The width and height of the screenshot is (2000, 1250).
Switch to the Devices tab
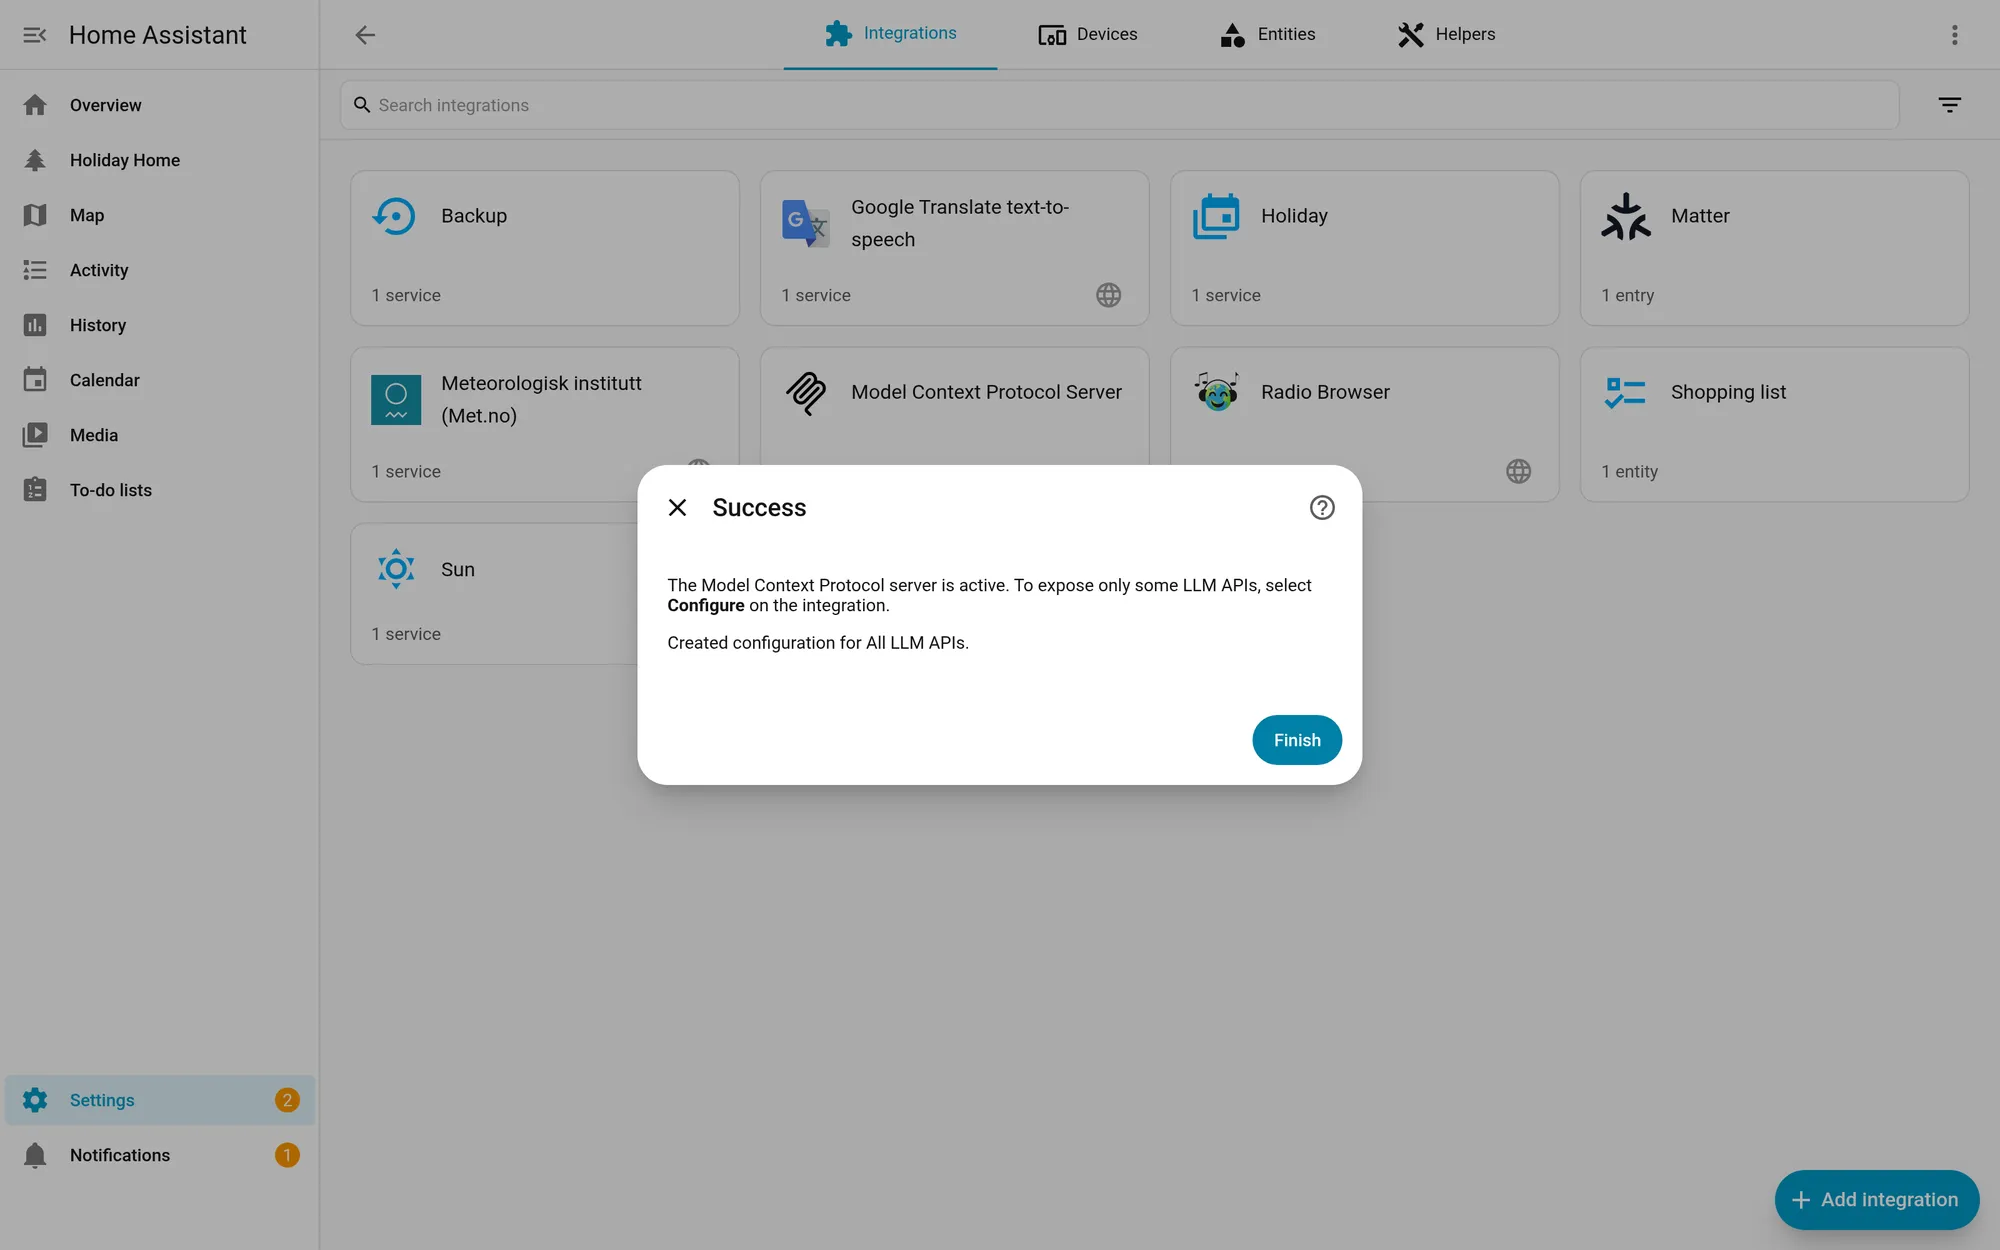pyautogui.click(x=1088, y=34)
